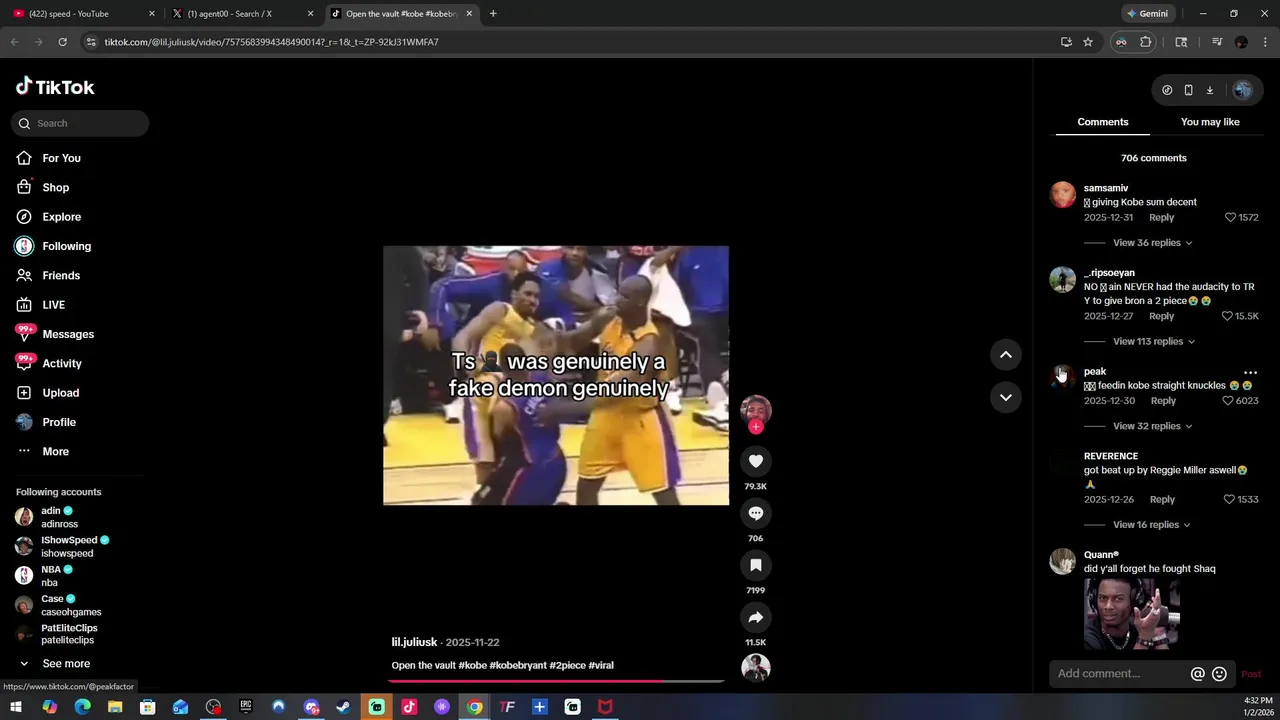
Task: Switch to the You may like tab
Action: point(1210,122)
